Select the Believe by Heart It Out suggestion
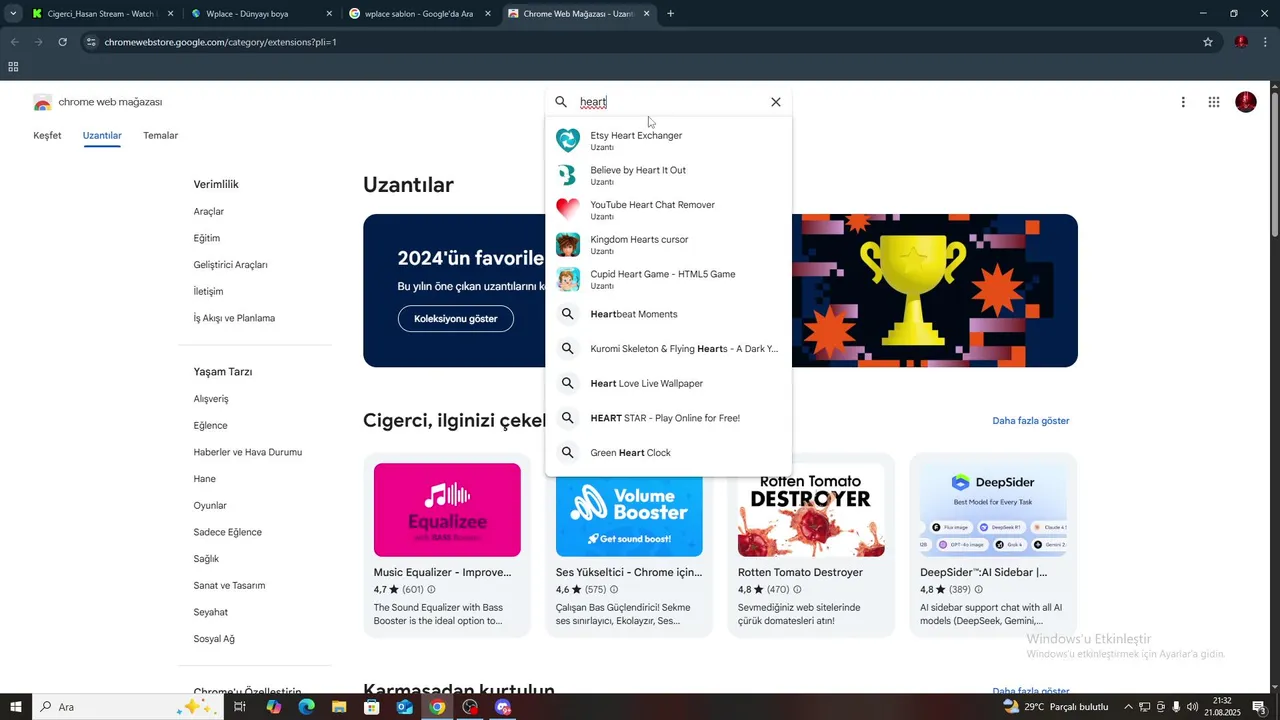This screenshot has height=720, width=1280. (668, 175)
